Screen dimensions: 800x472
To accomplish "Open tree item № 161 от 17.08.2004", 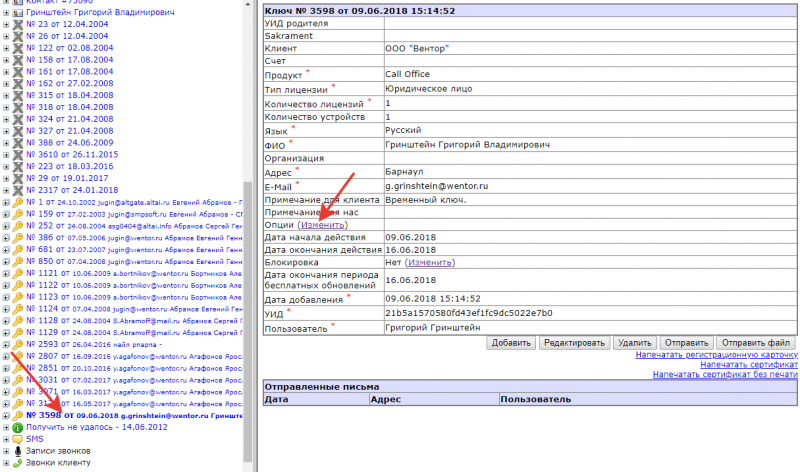I will [x=69, y=71].
